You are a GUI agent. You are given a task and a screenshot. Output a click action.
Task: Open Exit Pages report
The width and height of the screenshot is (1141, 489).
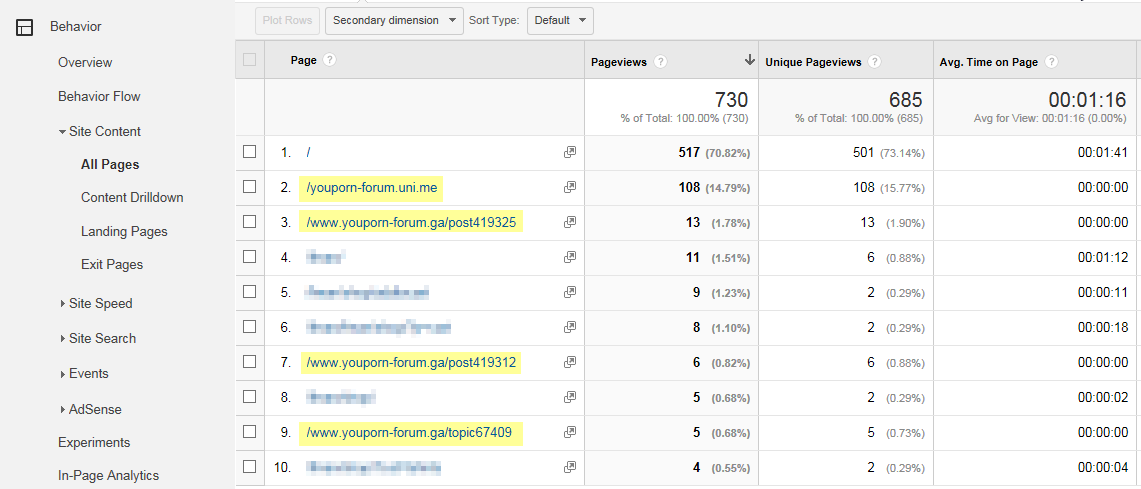pyautogui.click(x=112, y=265)
